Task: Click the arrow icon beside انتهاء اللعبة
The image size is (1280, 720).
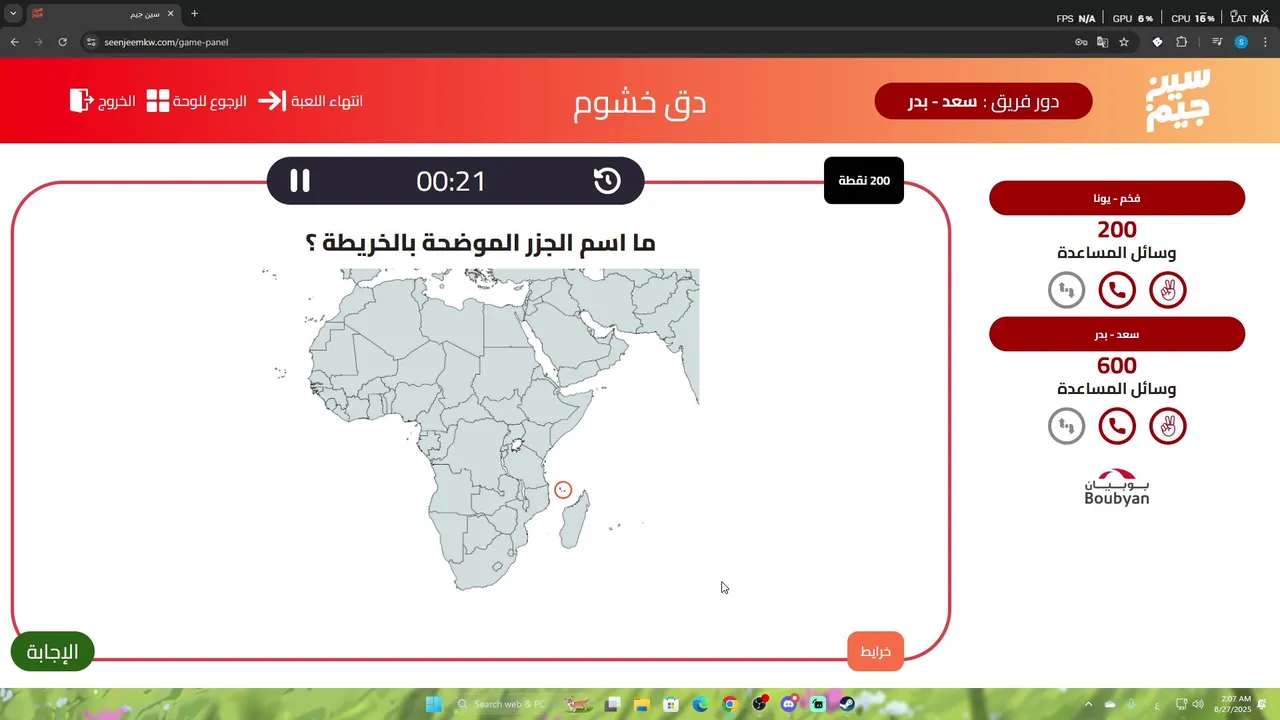Action: coord(271,101)
